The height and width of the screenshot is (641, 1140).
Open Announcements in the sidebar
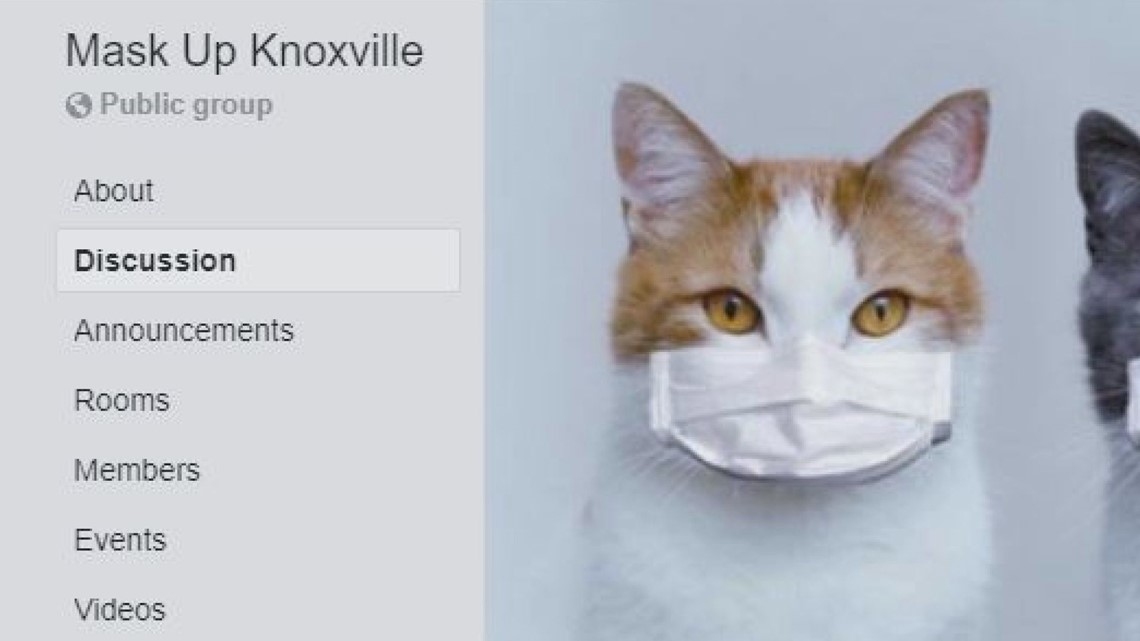click(x=184, y=331)
